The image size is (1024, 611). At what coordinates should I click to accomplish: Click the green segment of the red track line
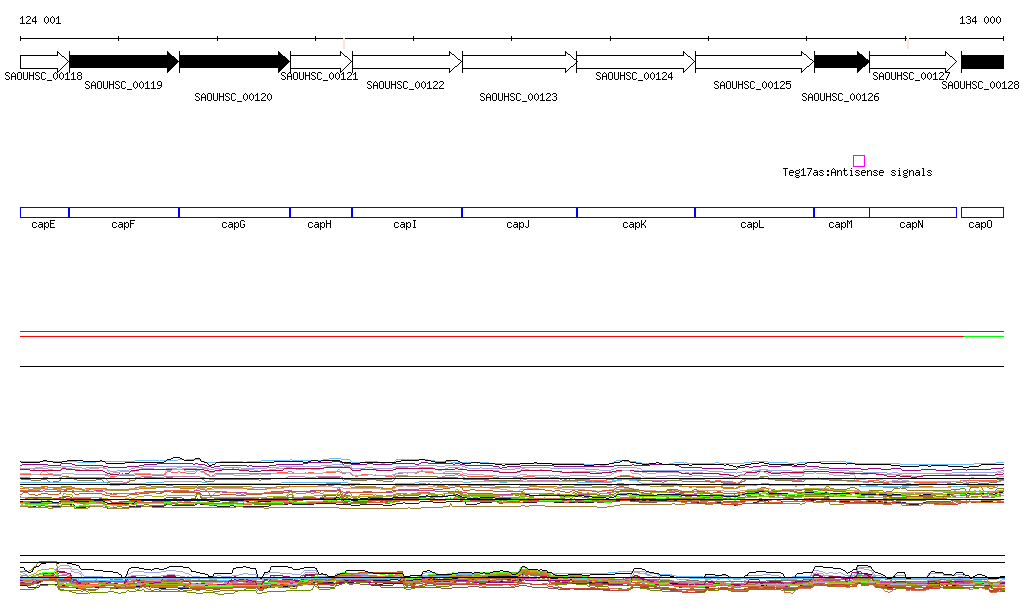click(984, 337)
